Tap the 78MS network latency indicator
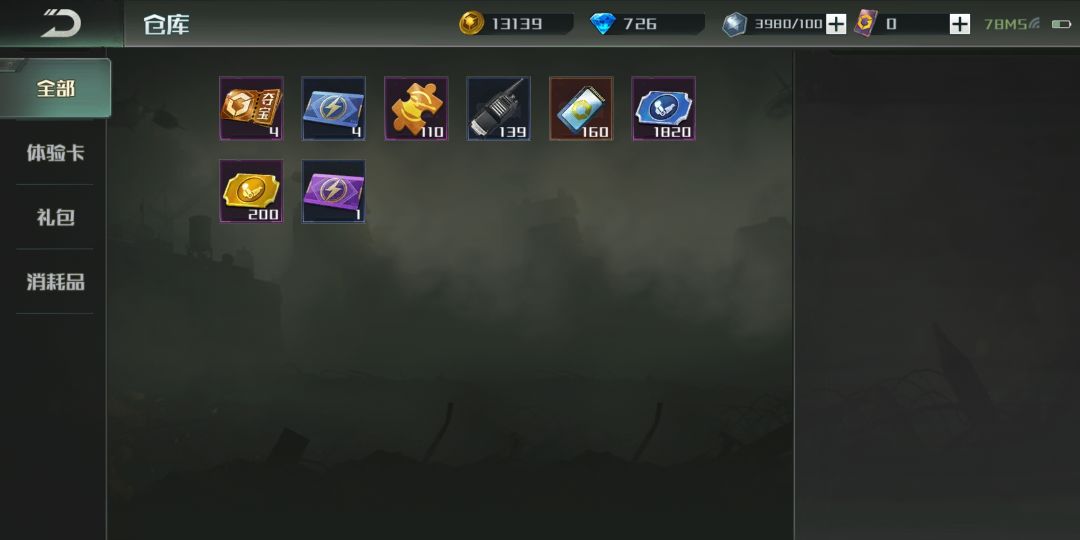This screenshot has width=1080, height=540. (1012, 24)
